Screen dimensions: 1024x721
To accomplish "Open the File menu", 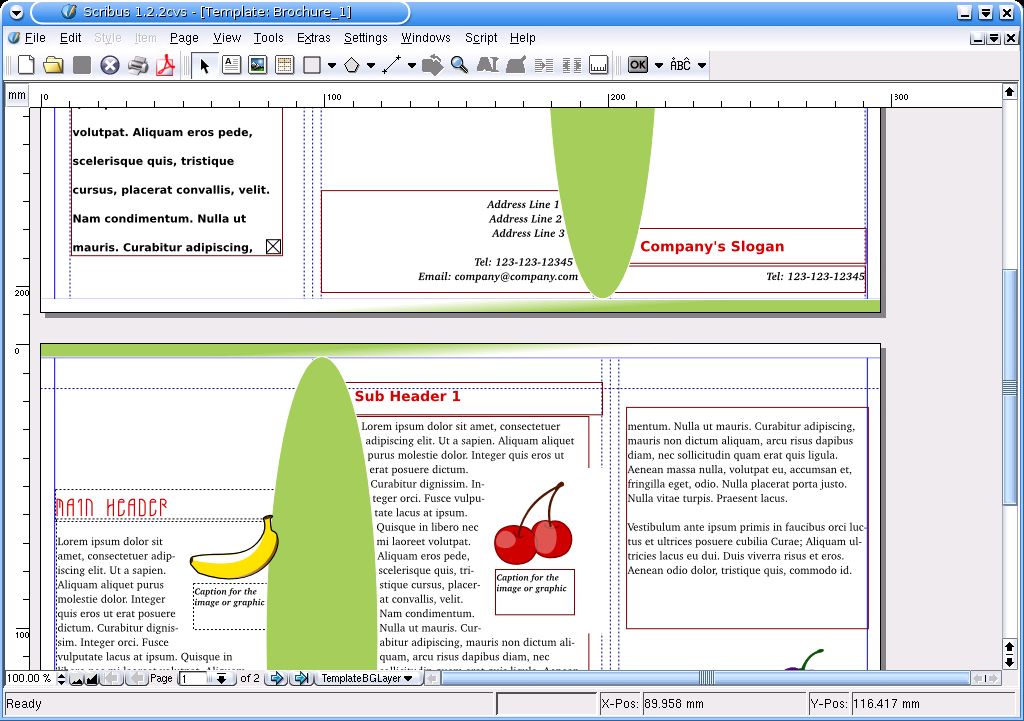I will 35,38.
